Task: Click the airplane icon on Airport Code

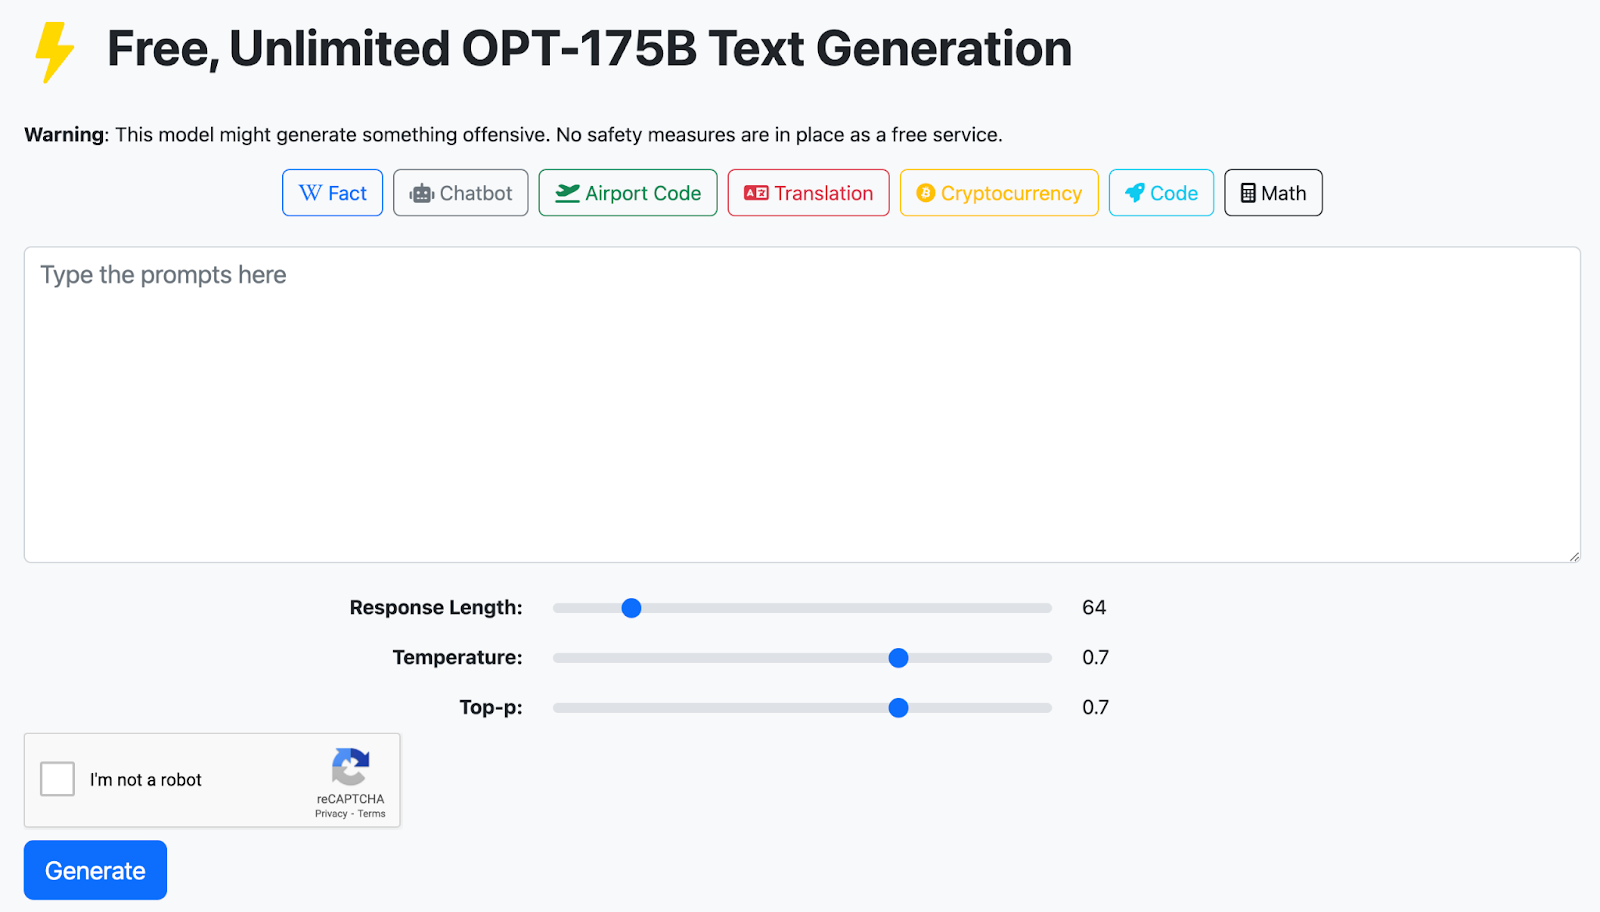Action: [x=567, y=193]
